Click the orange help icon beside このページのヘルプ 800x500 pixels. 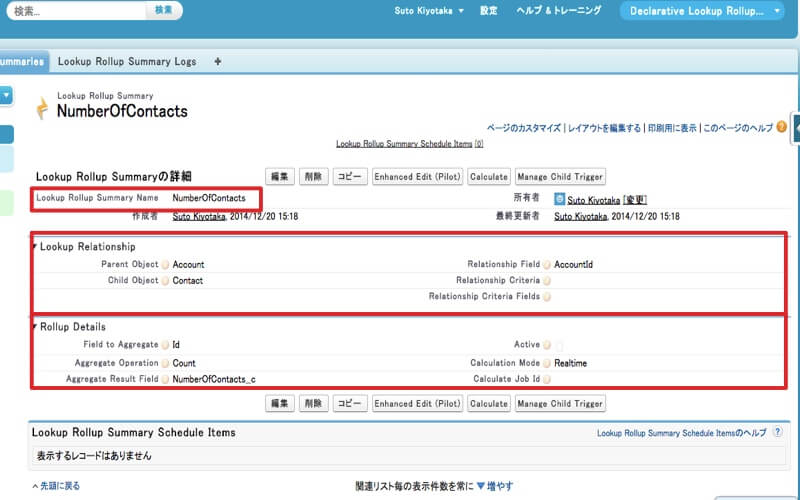[781, 127]
